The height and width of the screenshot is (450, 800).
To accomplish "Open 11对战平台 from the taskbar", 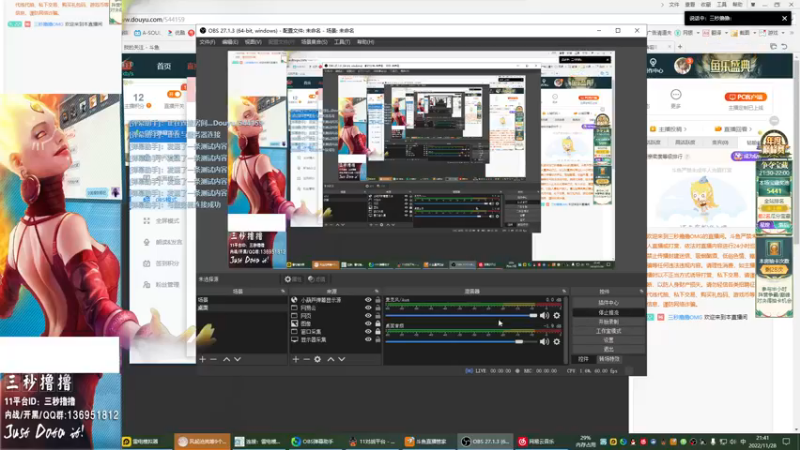I will pyautogui.click(x=372, y=441).
